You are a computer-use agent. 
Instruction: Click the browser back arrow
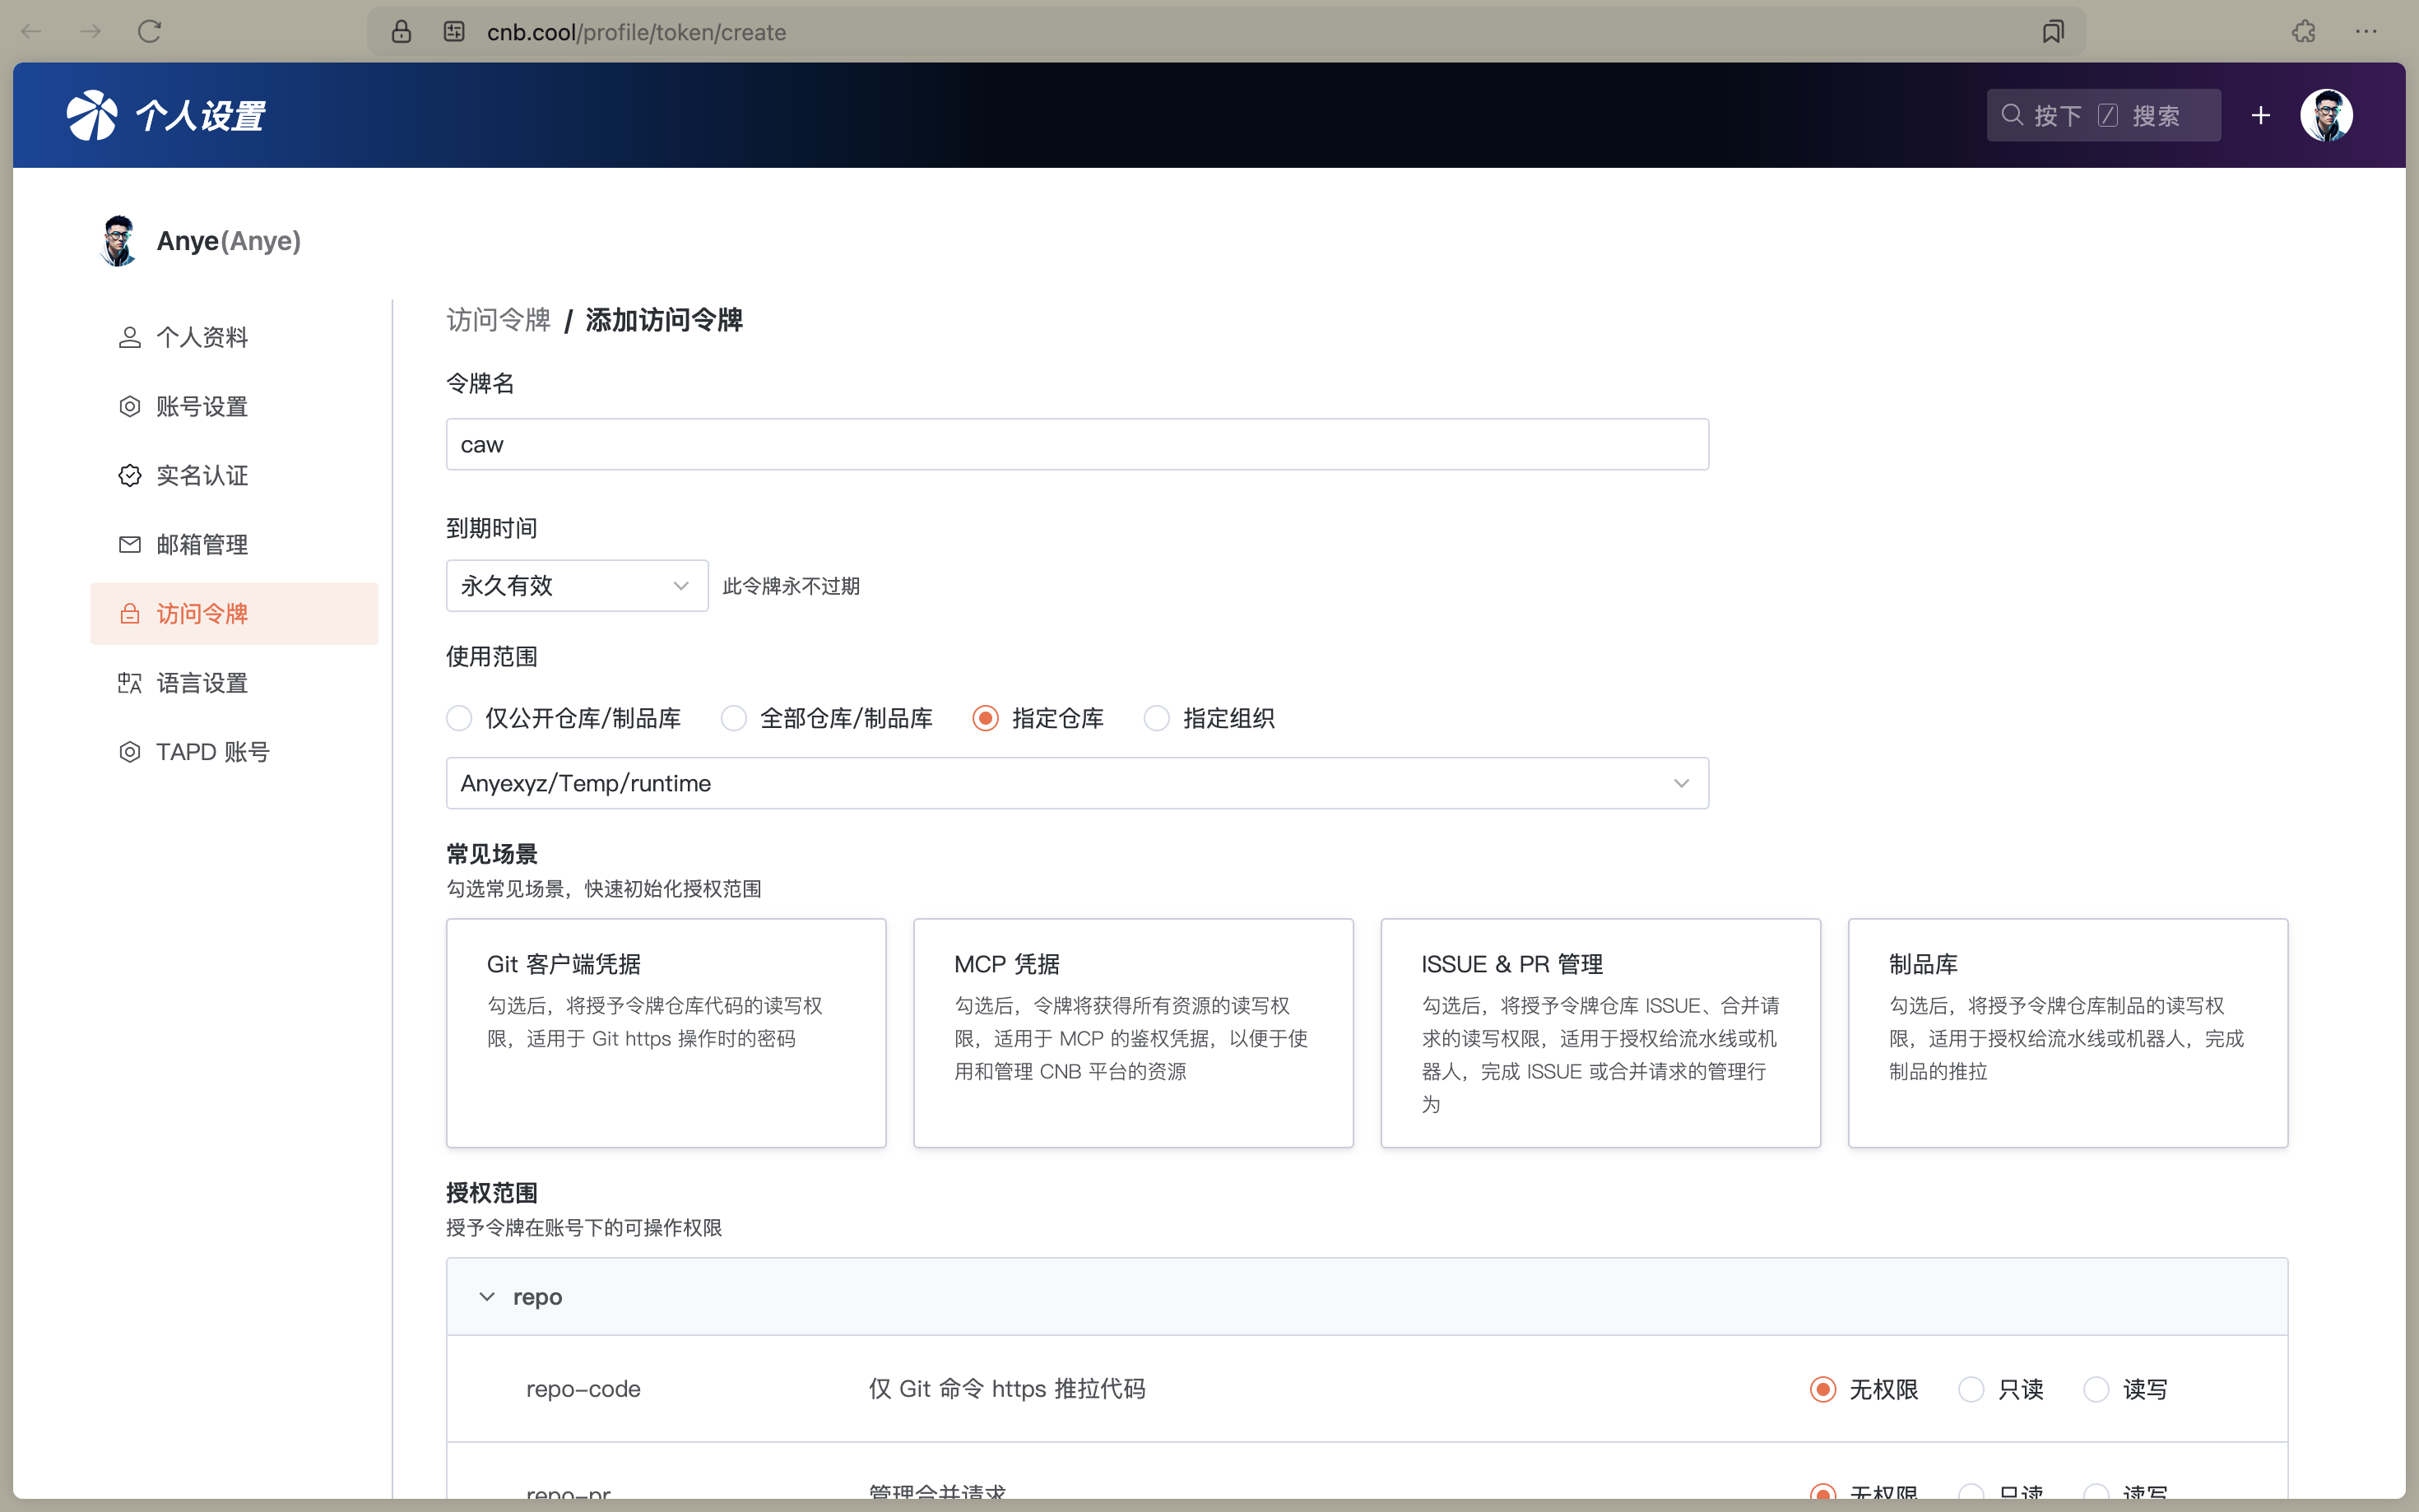32,32
